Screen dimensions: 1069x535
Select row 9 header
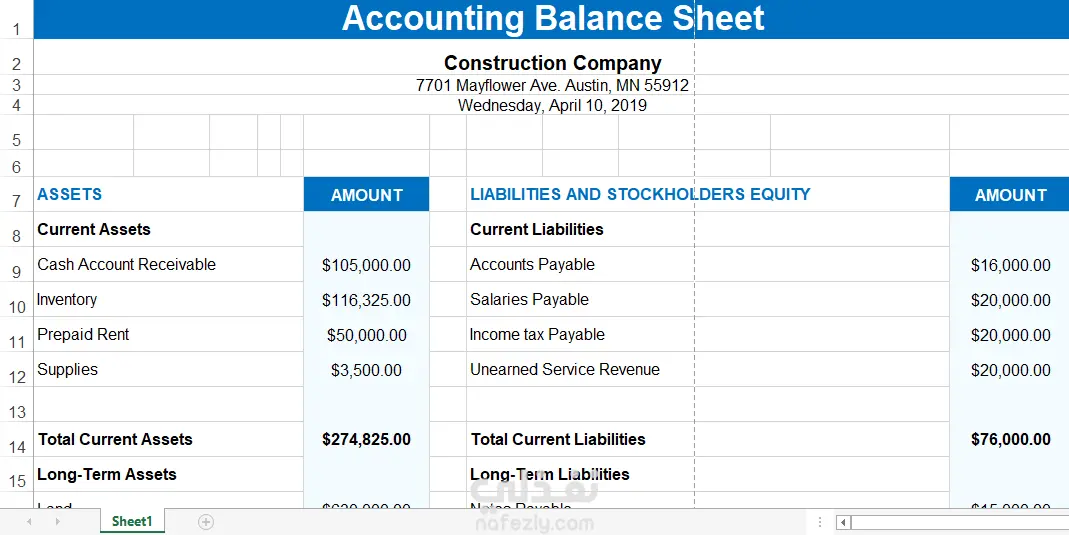[x=16, y=264]
